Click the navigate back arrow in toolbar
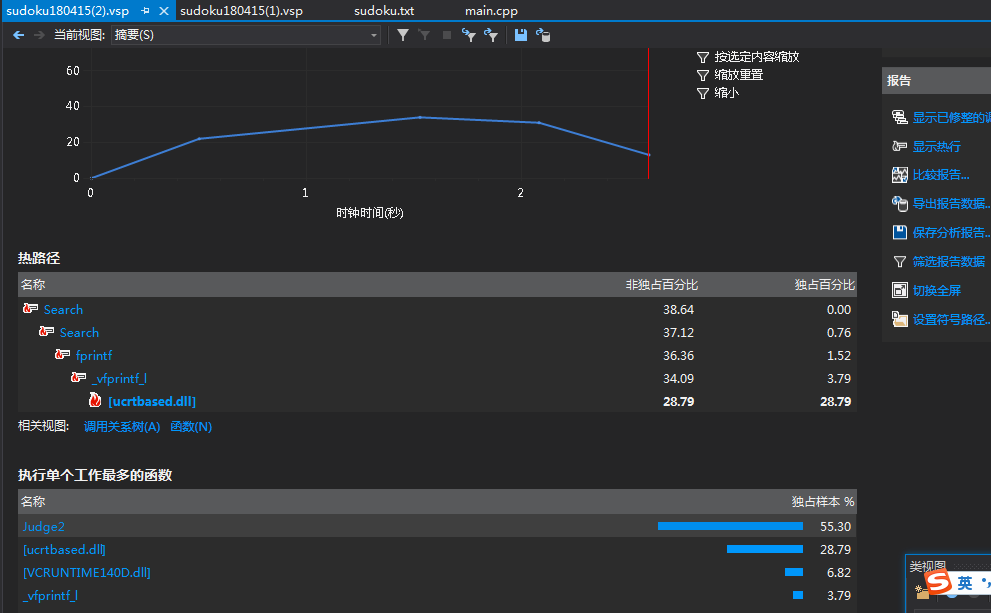The height and width of the screenshot is (613, 991). (x=18, y=35)
